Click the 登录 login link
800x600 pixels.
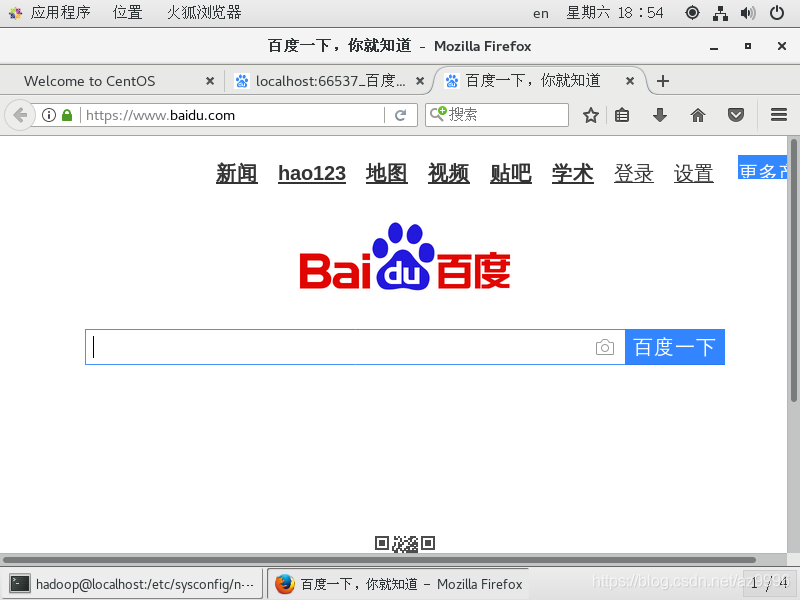coord(634,173)
